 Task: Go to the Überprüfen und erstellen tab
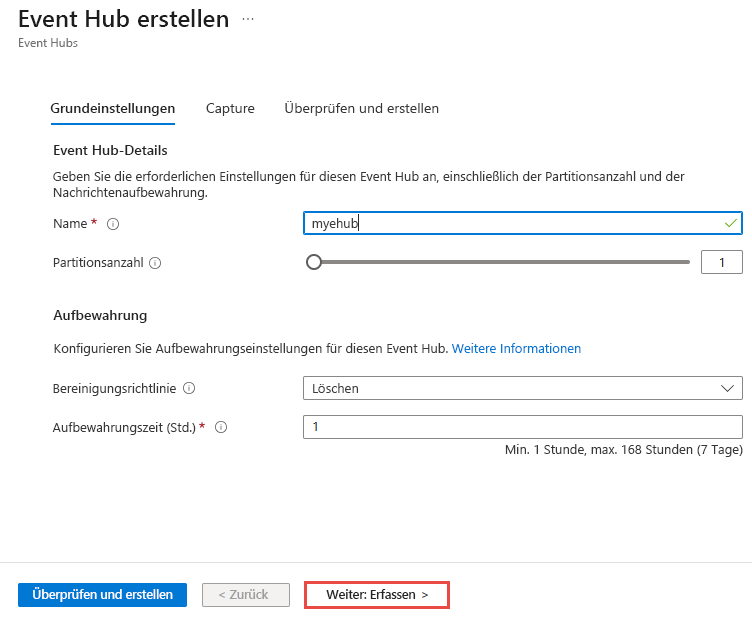(362, 108)
